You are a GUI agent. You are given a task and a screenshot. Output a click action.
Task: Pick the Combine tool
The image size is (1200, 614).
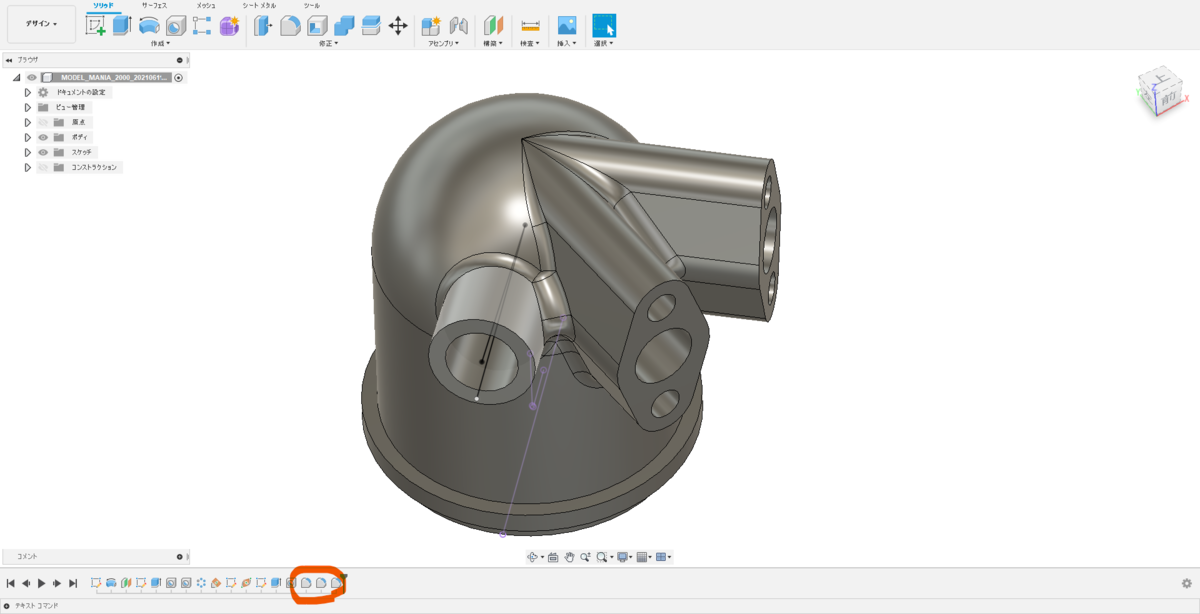tap(344, 26)
